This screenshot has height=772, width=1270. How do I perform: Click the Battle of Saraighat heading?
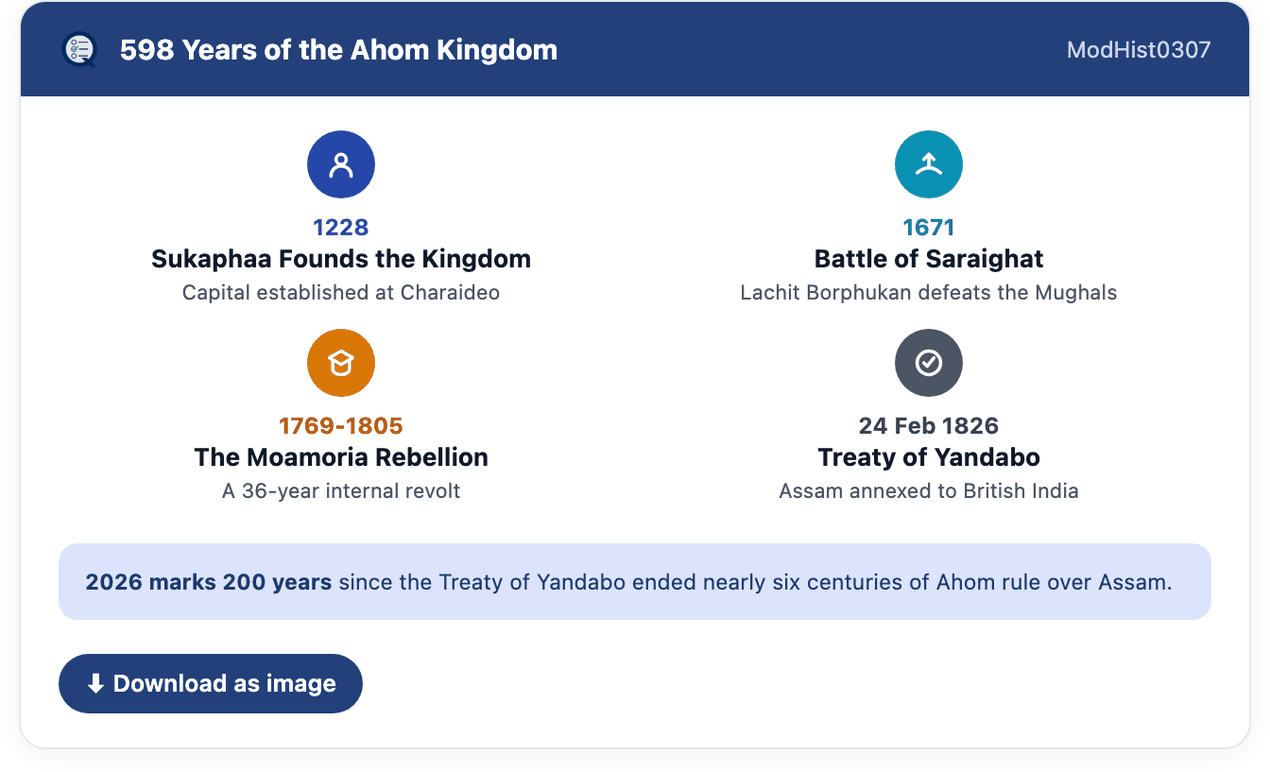(x=929, y=259)
